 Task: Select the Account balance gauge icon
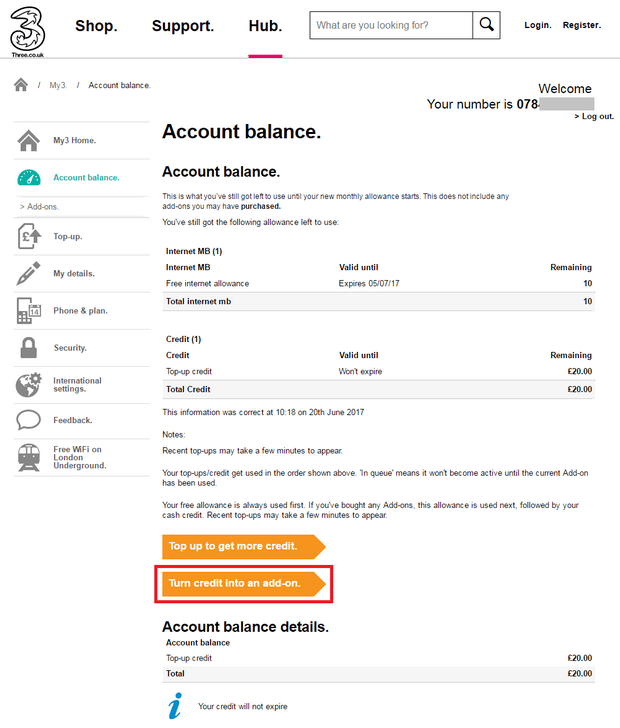29,178
